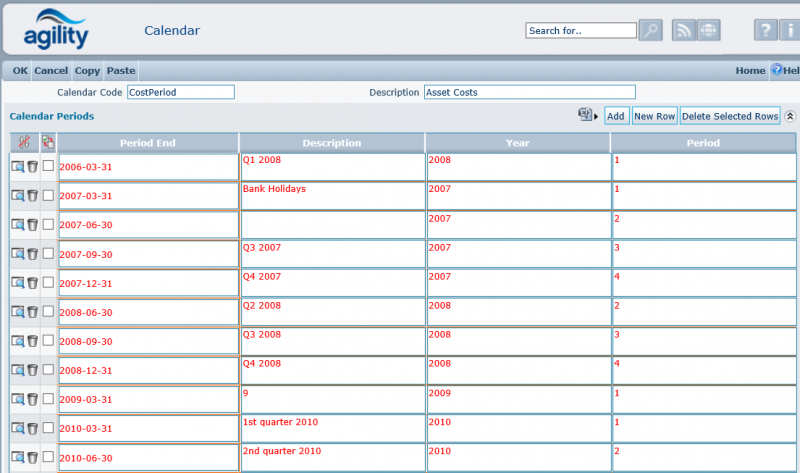Click select-all icon in checkbox column header
Viewport: 800px width, 473px height.
point(48,142)
